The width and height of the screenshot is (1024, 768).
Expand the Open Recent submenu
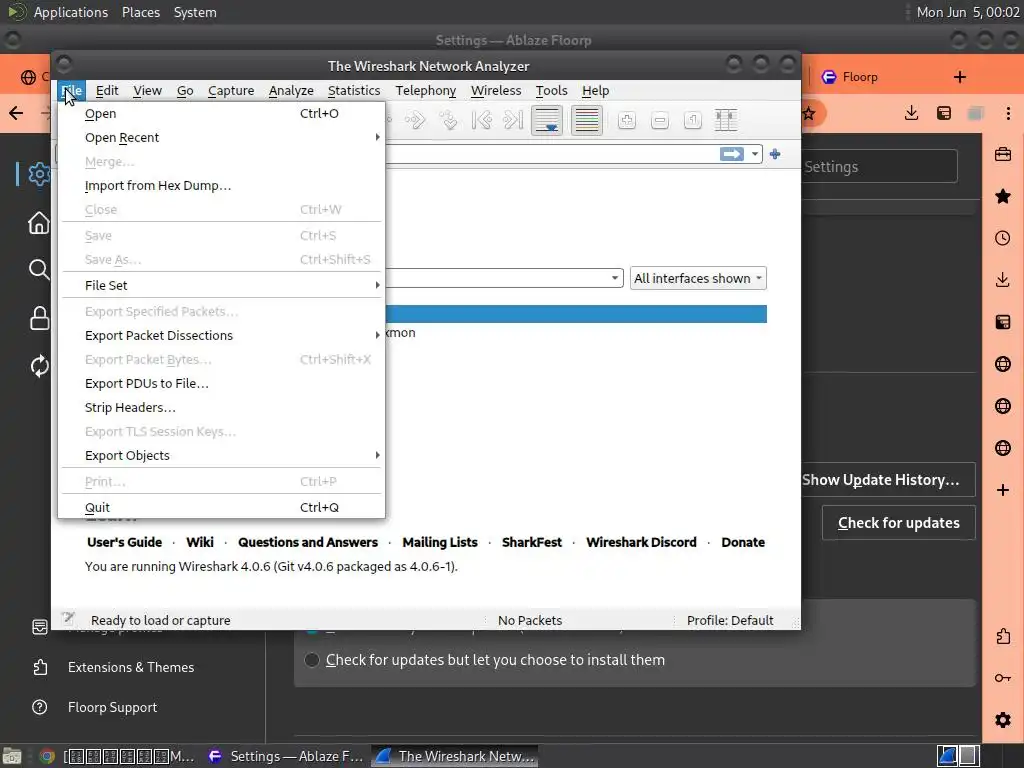click(x=221, y=137)
